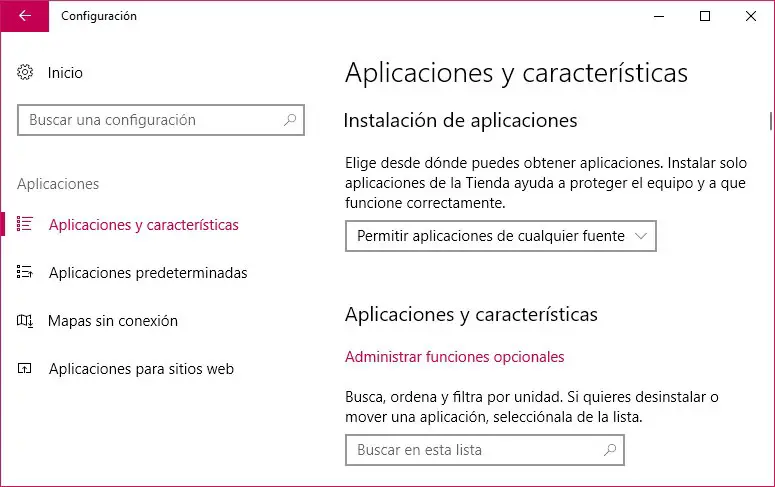The height and width of the screenshot is (487, 775).
Task: Select Aplicaciones para sitios web
Action: [x=141, y=369]
